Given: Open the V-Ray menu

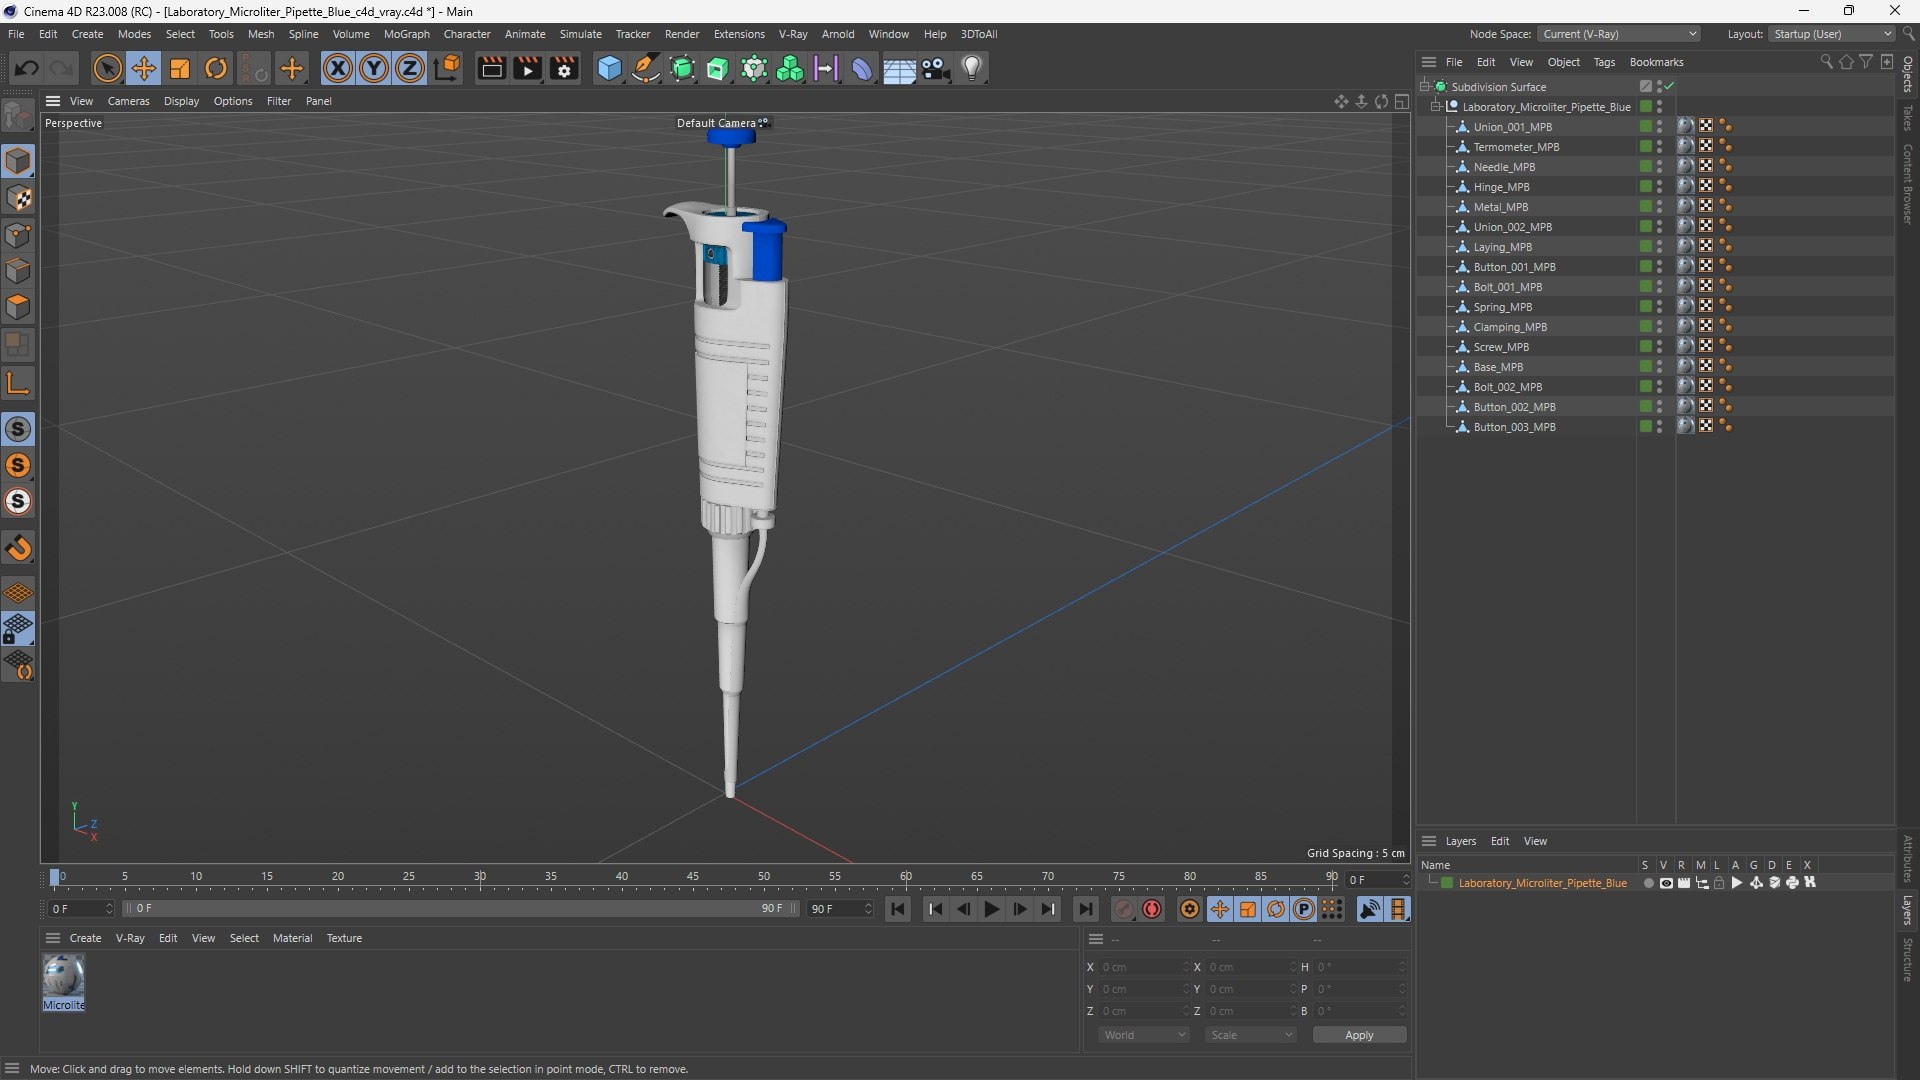Looking at the screenshot, I should pos(793,34).
